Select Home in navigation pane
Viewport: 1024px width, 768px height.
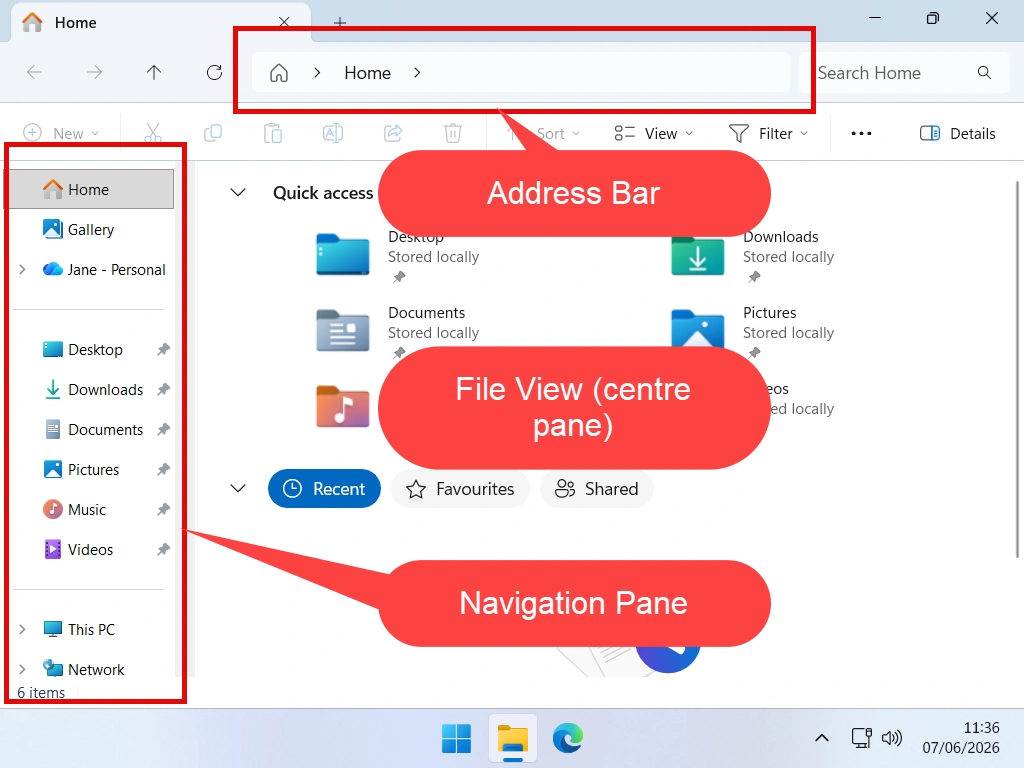[x=89, y=189]
